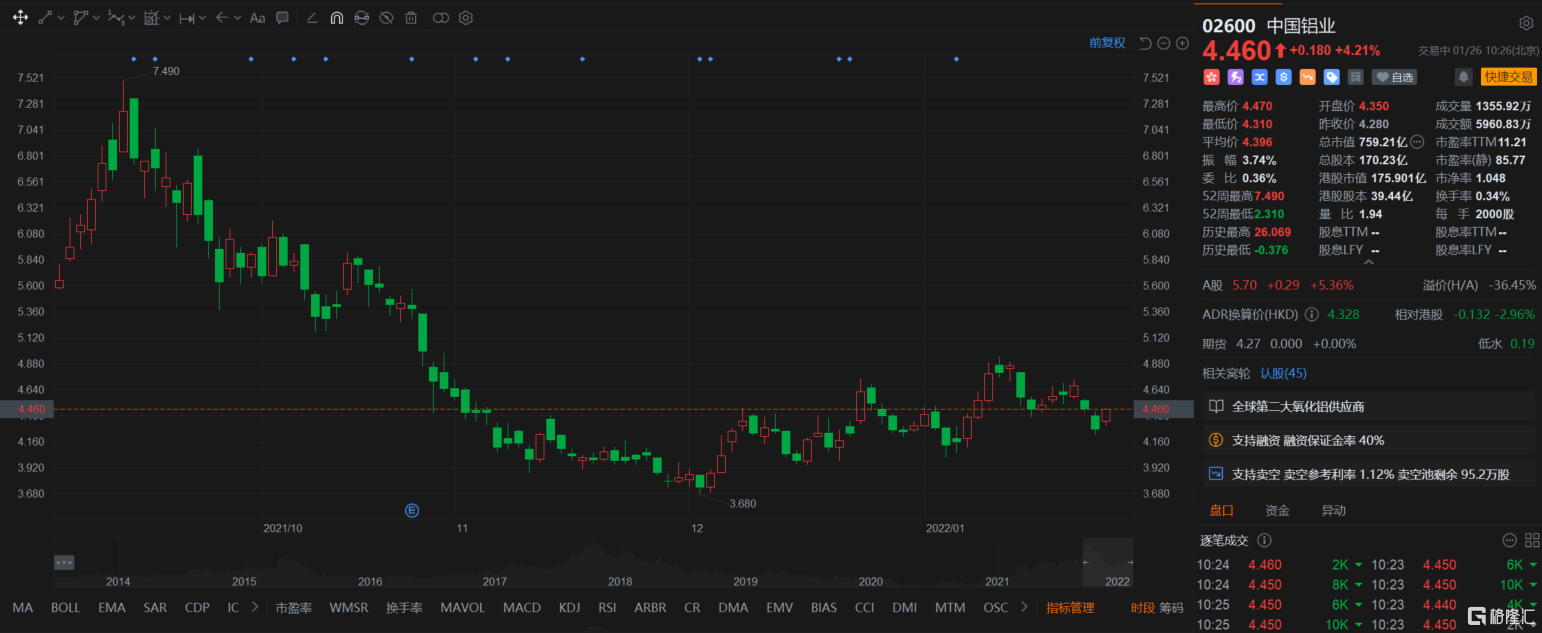Open the measure tool dropdown arrow
Viewport: 1542px width, 633px height.
(203, 18)
